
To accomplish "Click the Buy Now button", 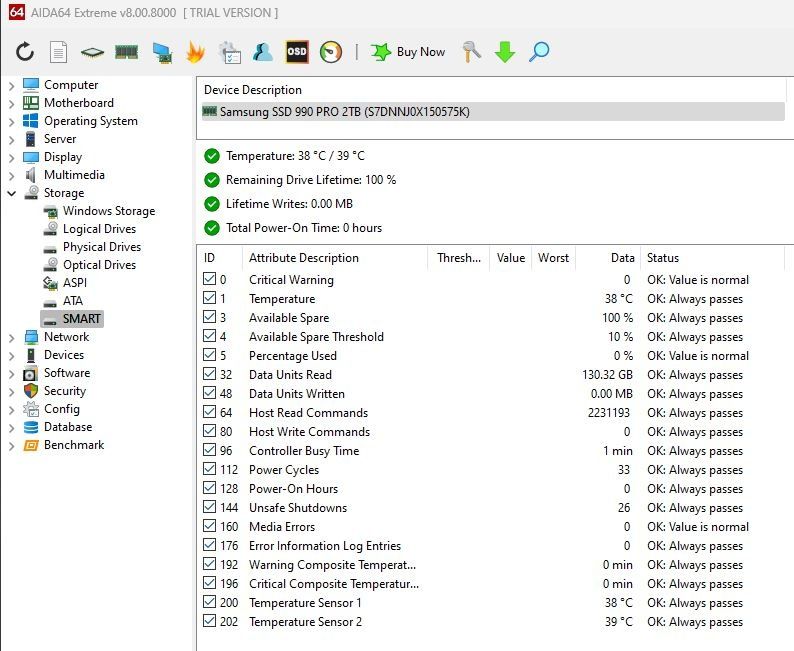I will click(x=408, y=52).
